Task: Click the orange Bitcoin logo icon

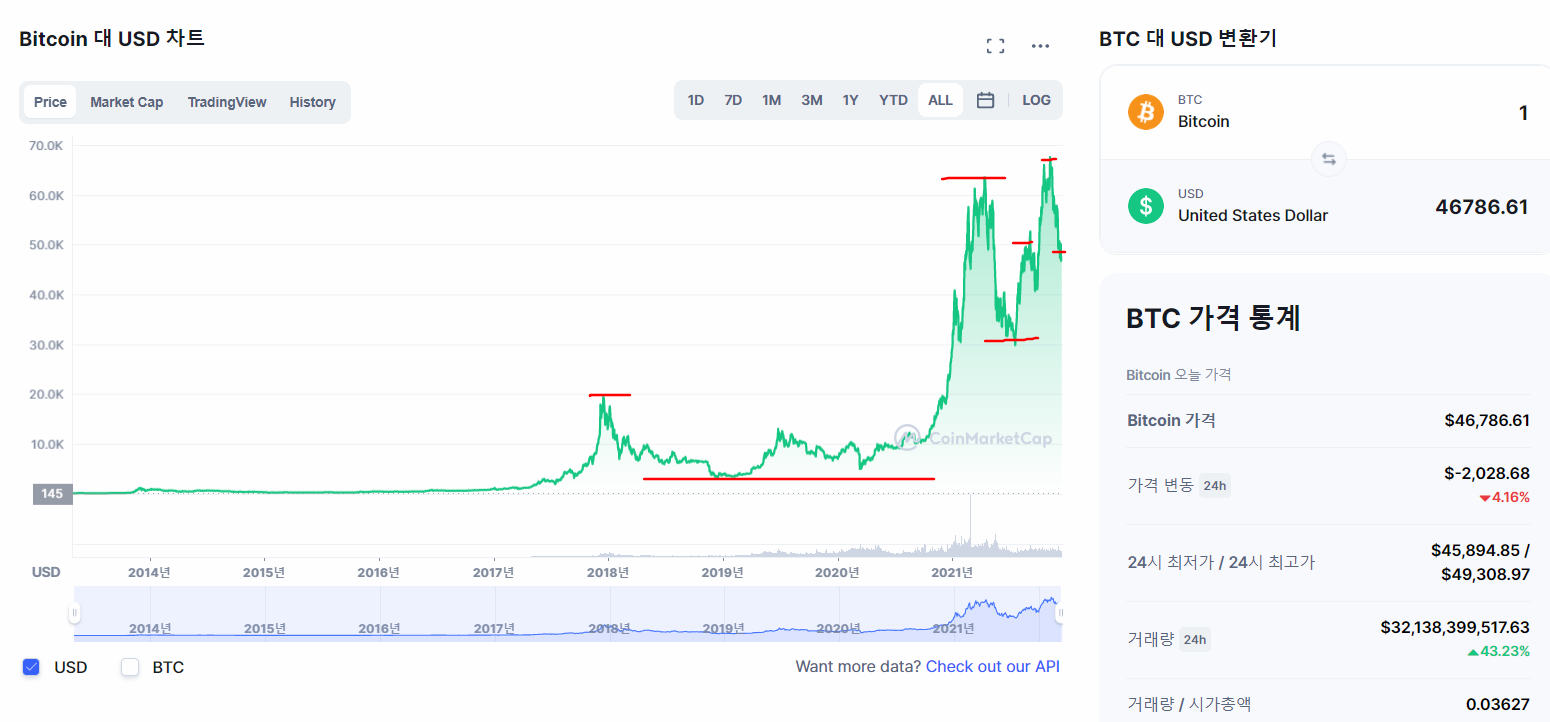Action: 1146,112
